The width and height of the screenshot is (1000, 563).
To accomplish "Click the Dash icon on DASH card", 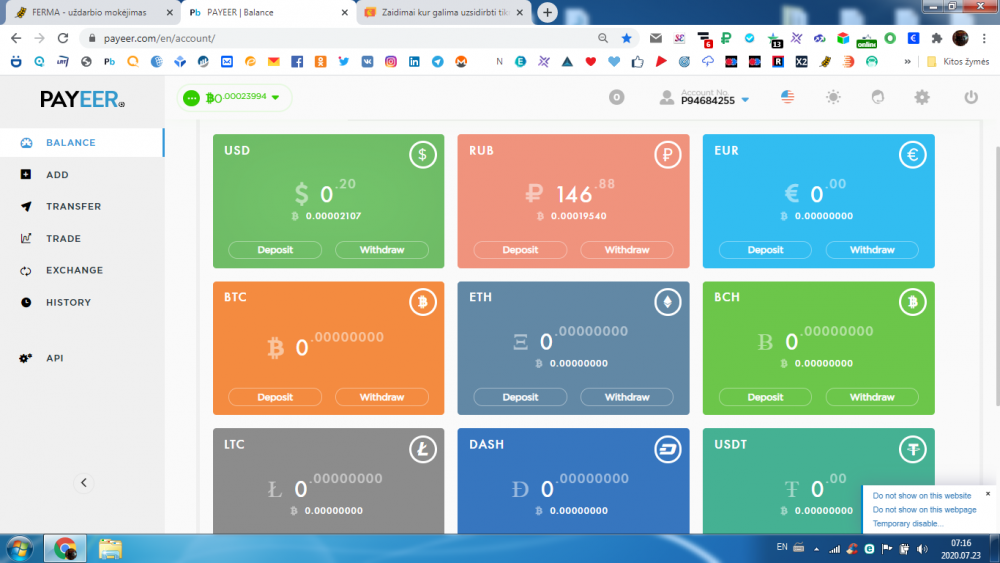I will pos(667,450).
